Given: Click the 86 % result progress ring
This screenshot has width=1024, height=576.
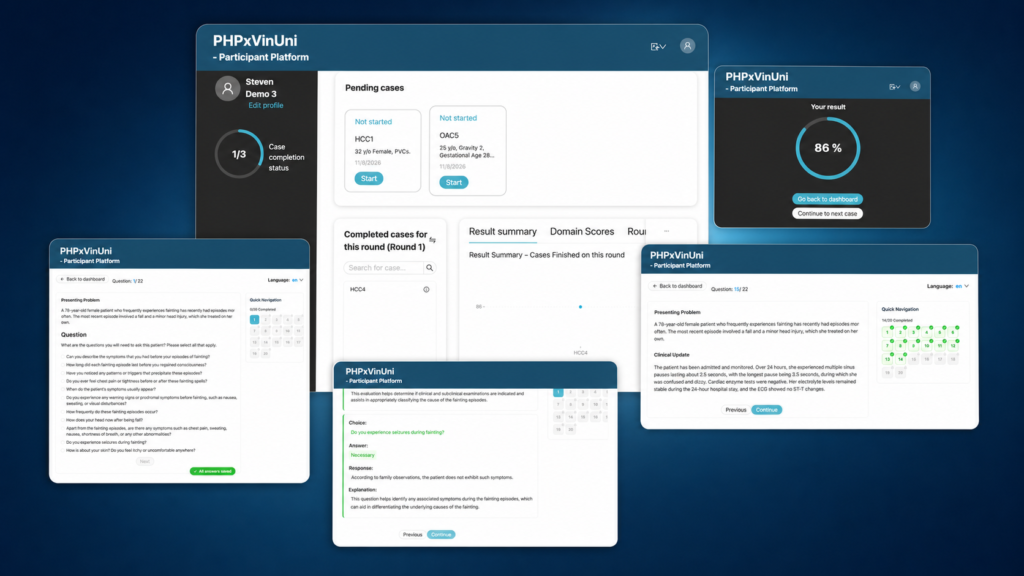Looking at the screenshot, I should coord(827,148).
